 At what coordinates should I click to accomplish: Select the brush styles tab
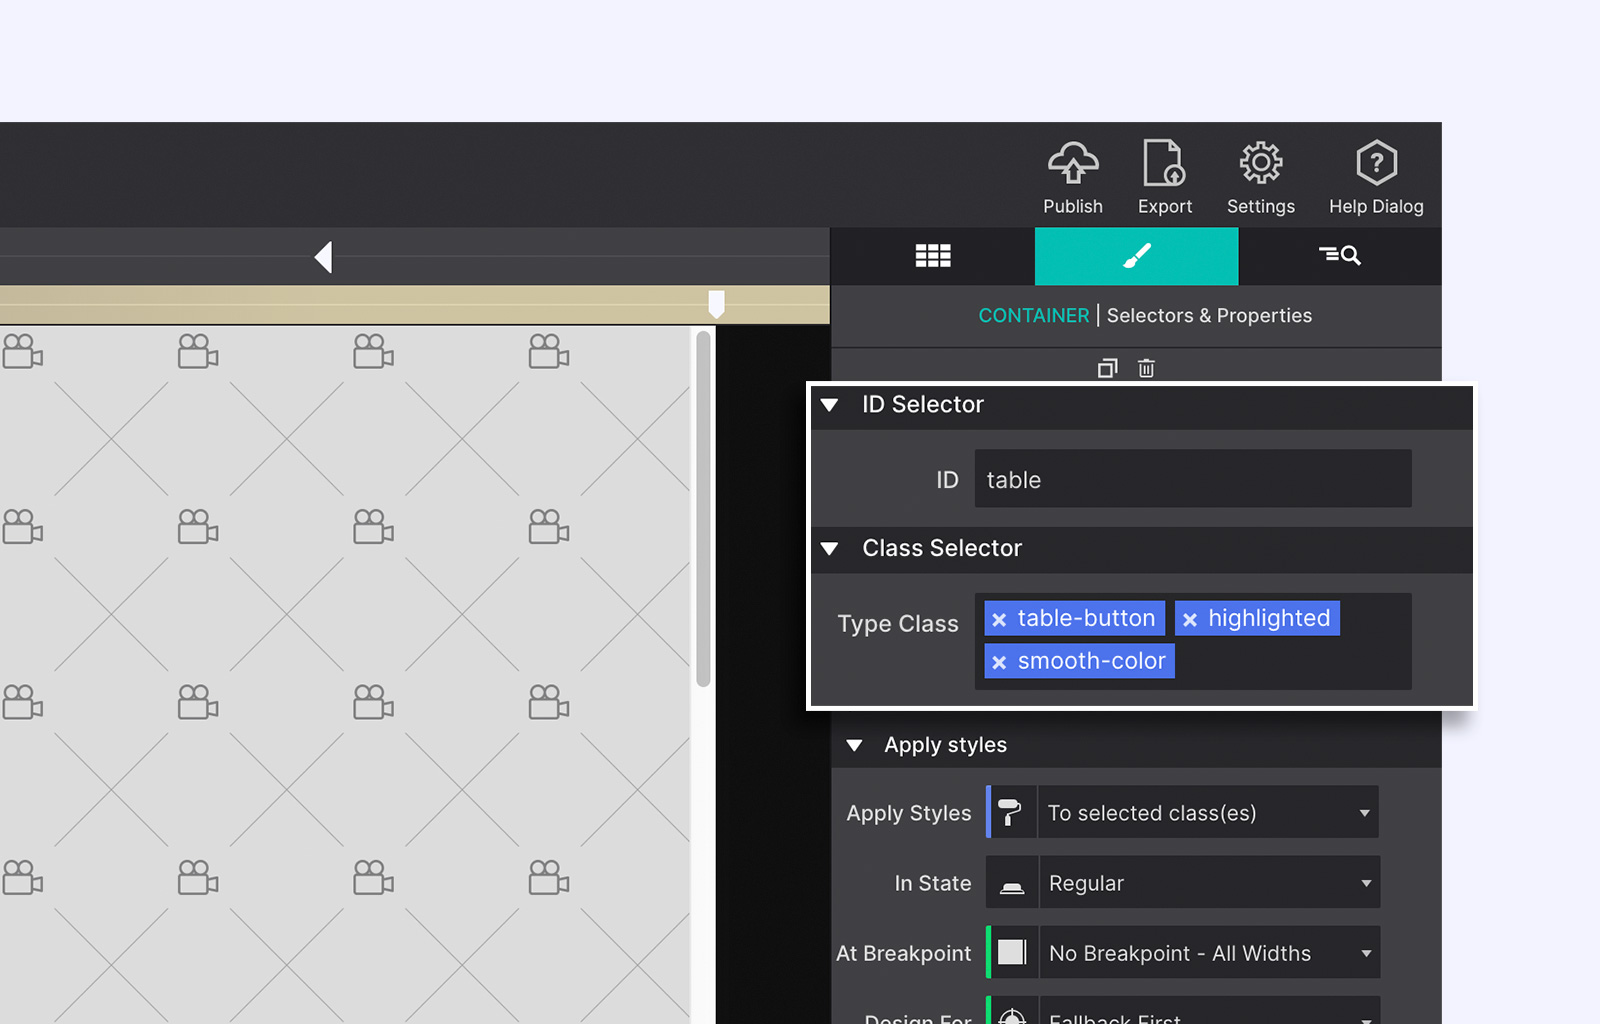pos(1136,256)
